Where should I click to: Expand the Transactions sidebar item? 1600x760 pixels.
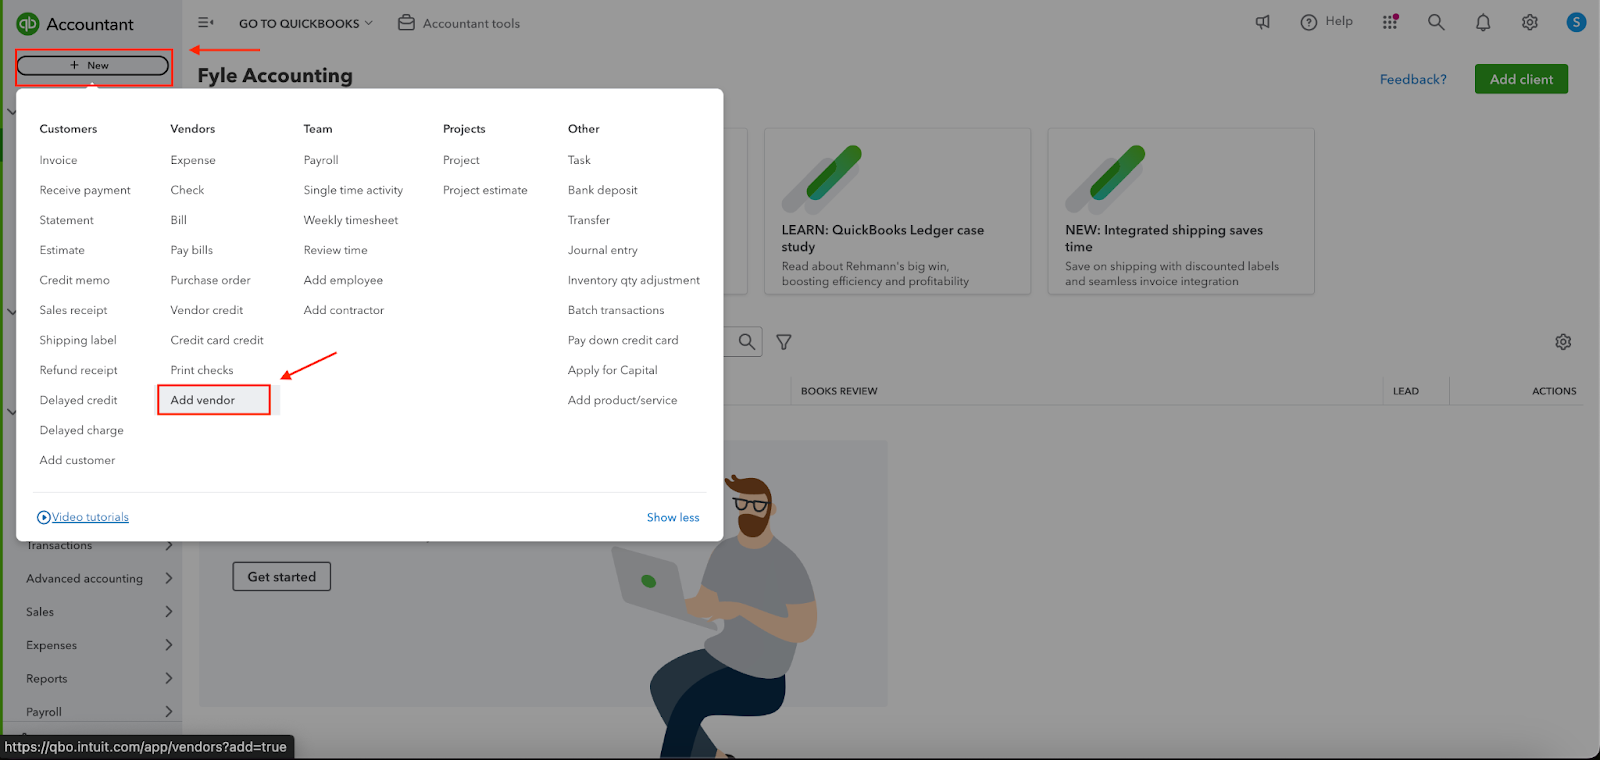click(98, 545)
